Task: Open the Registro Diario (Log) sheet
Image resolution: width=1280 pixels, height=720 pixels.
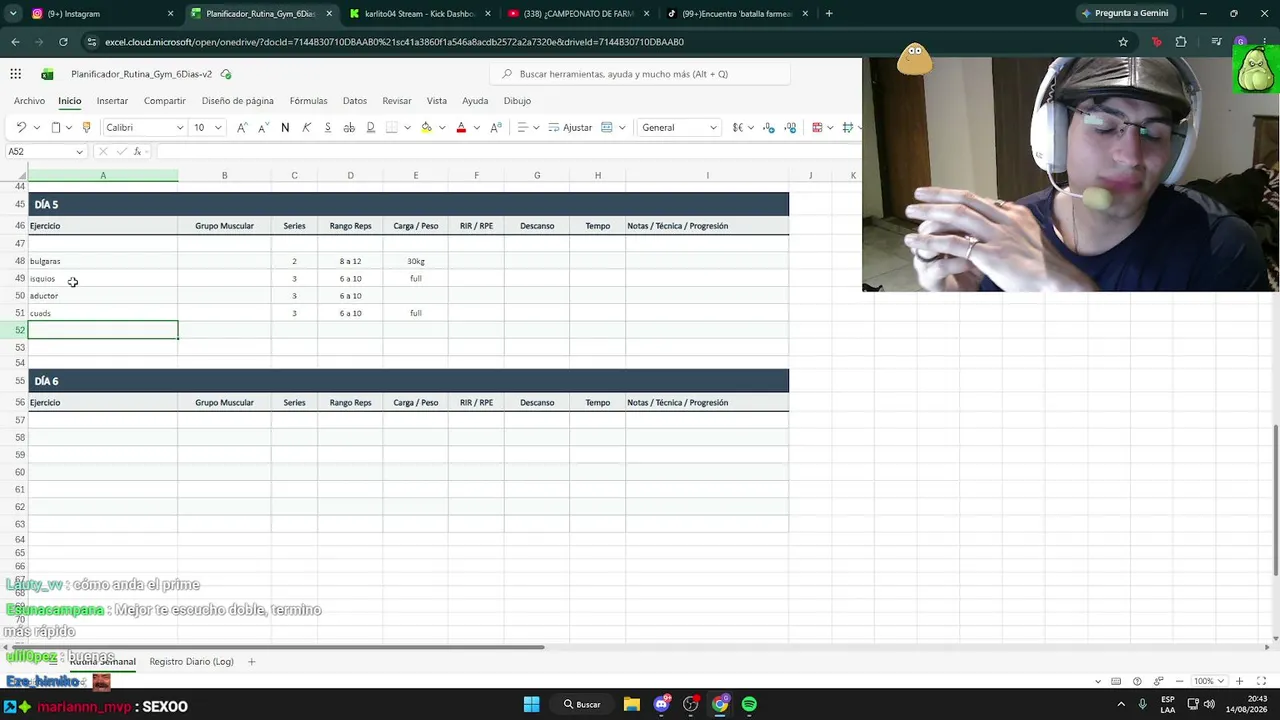Action: (x=191, y=662)
